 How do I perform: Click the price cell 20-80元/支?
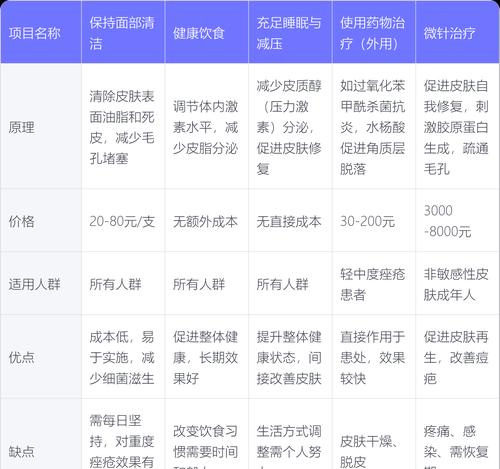pos(122,221)
